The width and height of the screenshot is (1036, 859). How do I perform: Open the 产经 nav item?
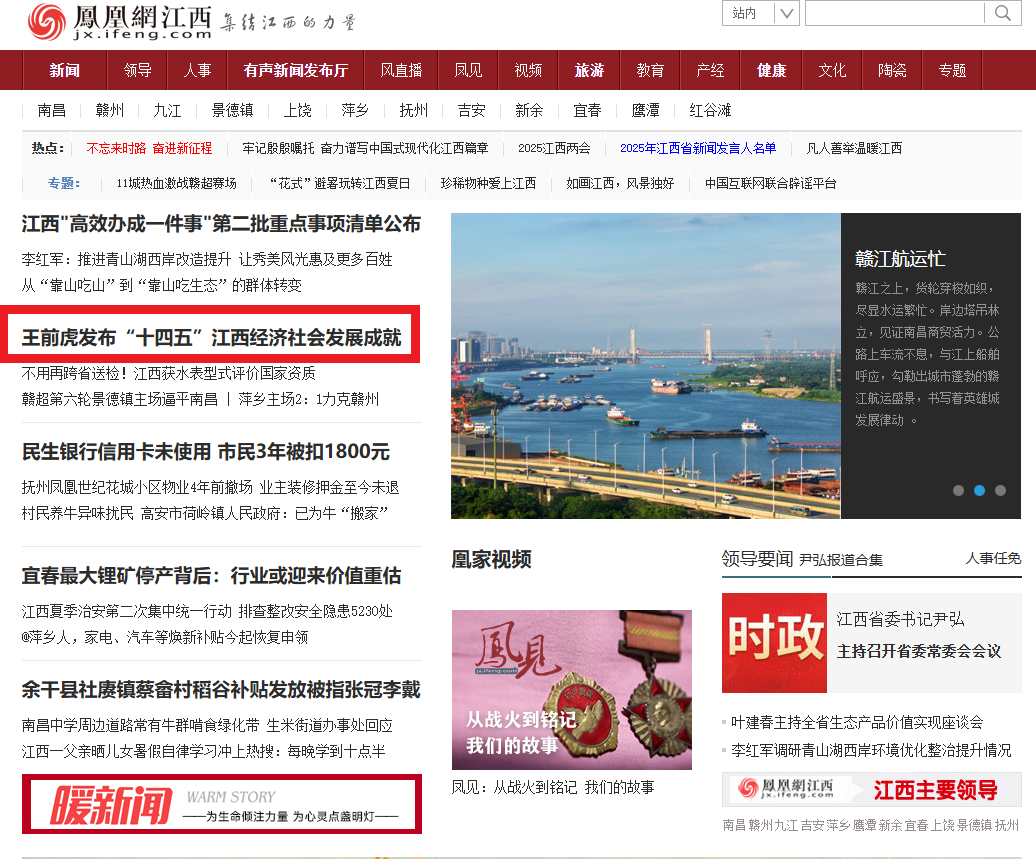pyautogui.click(x=710, y=70)
